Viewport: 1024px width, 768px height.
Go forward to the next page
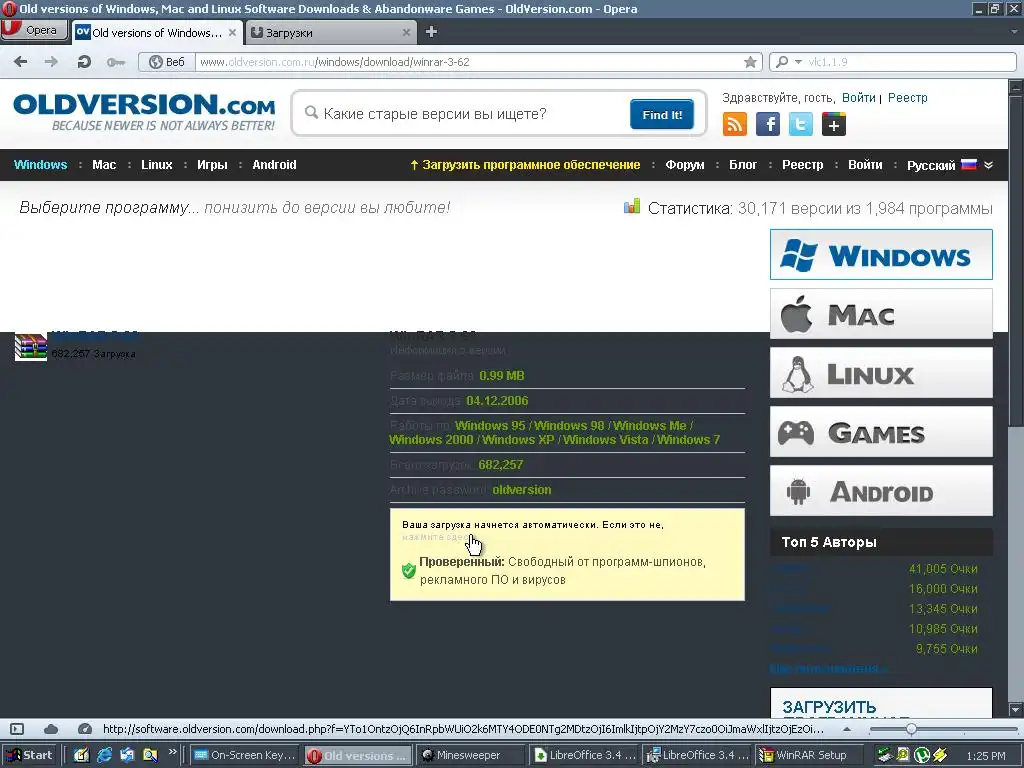click(x=51, y=62)
